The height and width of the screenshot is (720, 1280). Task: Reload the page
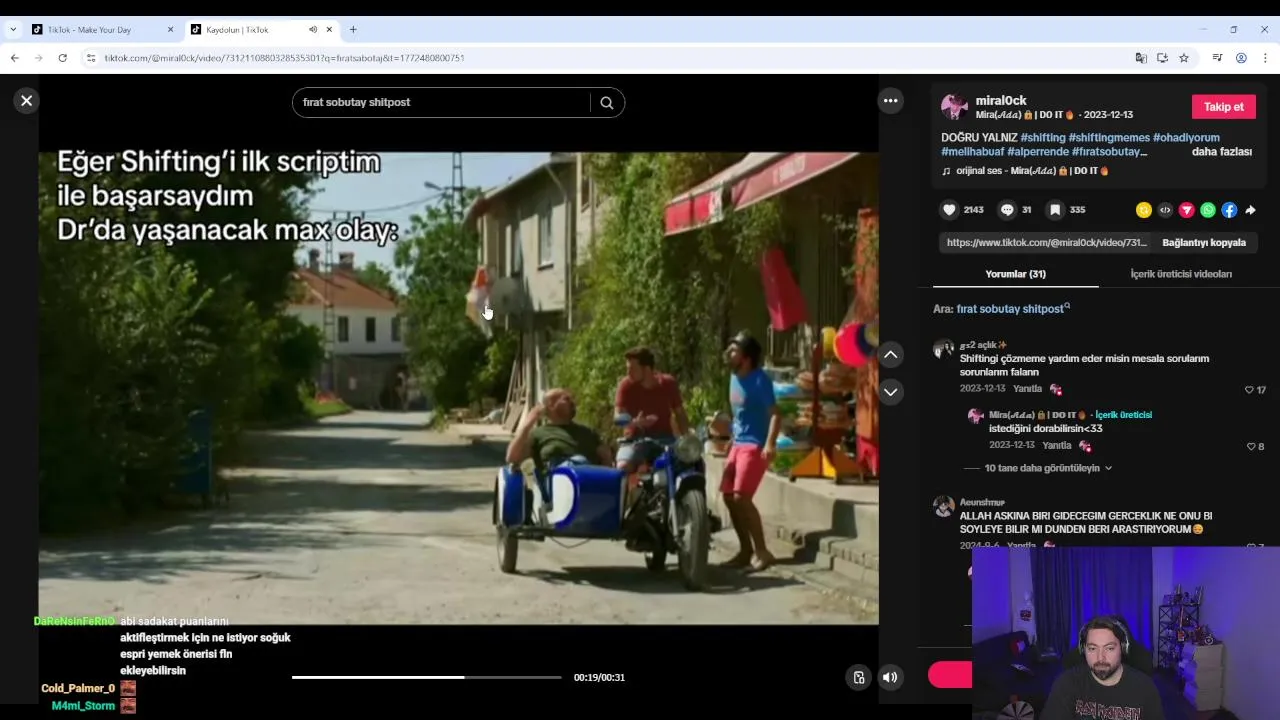[62, 58]
